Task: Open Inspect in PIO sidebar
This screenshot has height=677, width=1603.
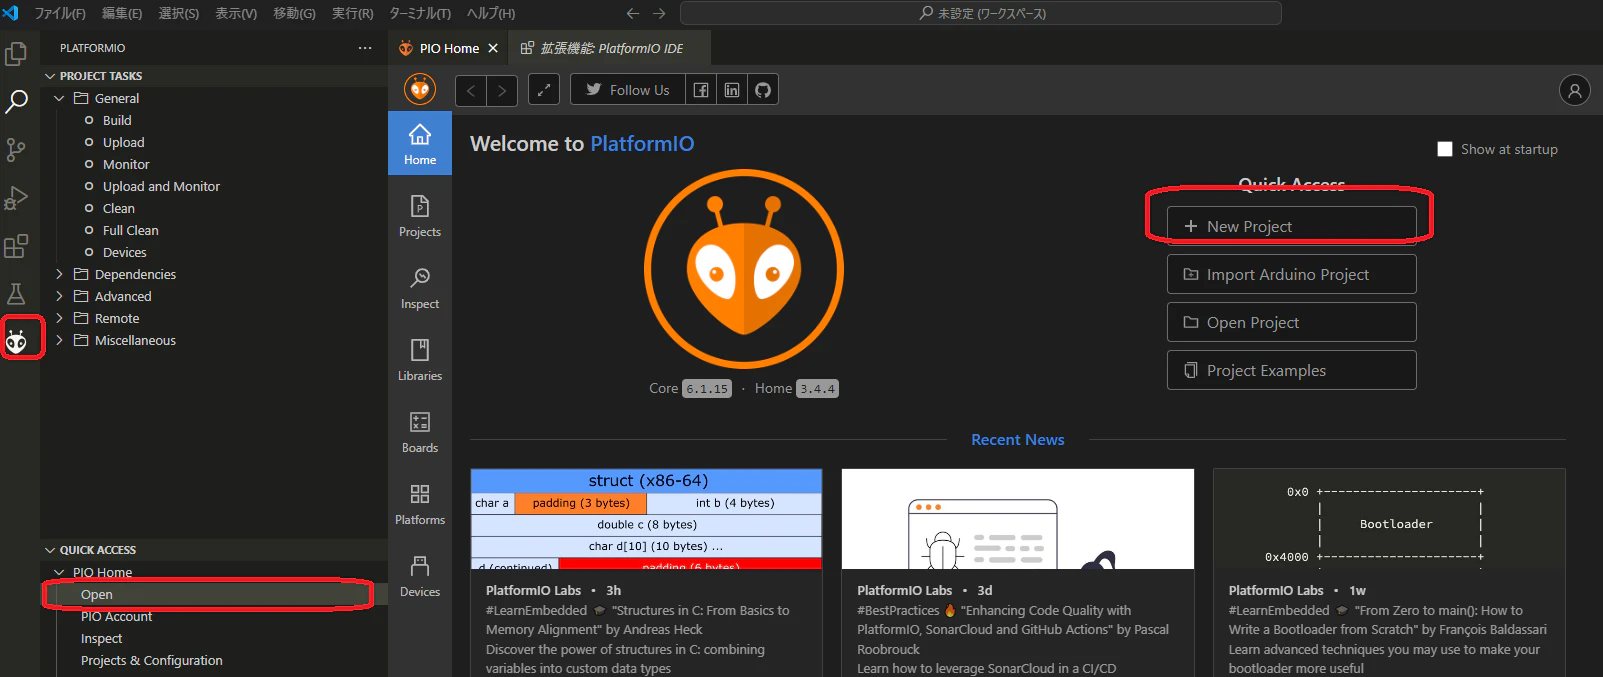Action: click(420, 287)
